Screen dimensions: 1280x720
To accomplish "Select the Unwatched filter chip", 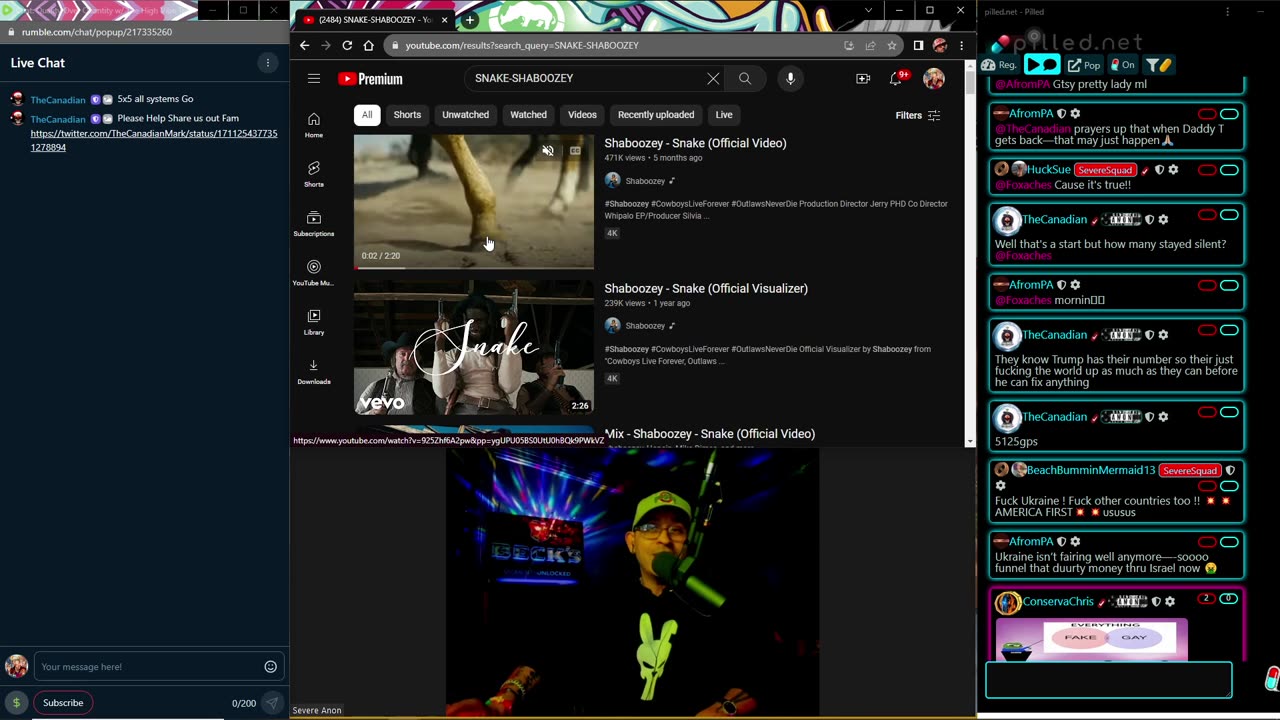I will 466,115.
